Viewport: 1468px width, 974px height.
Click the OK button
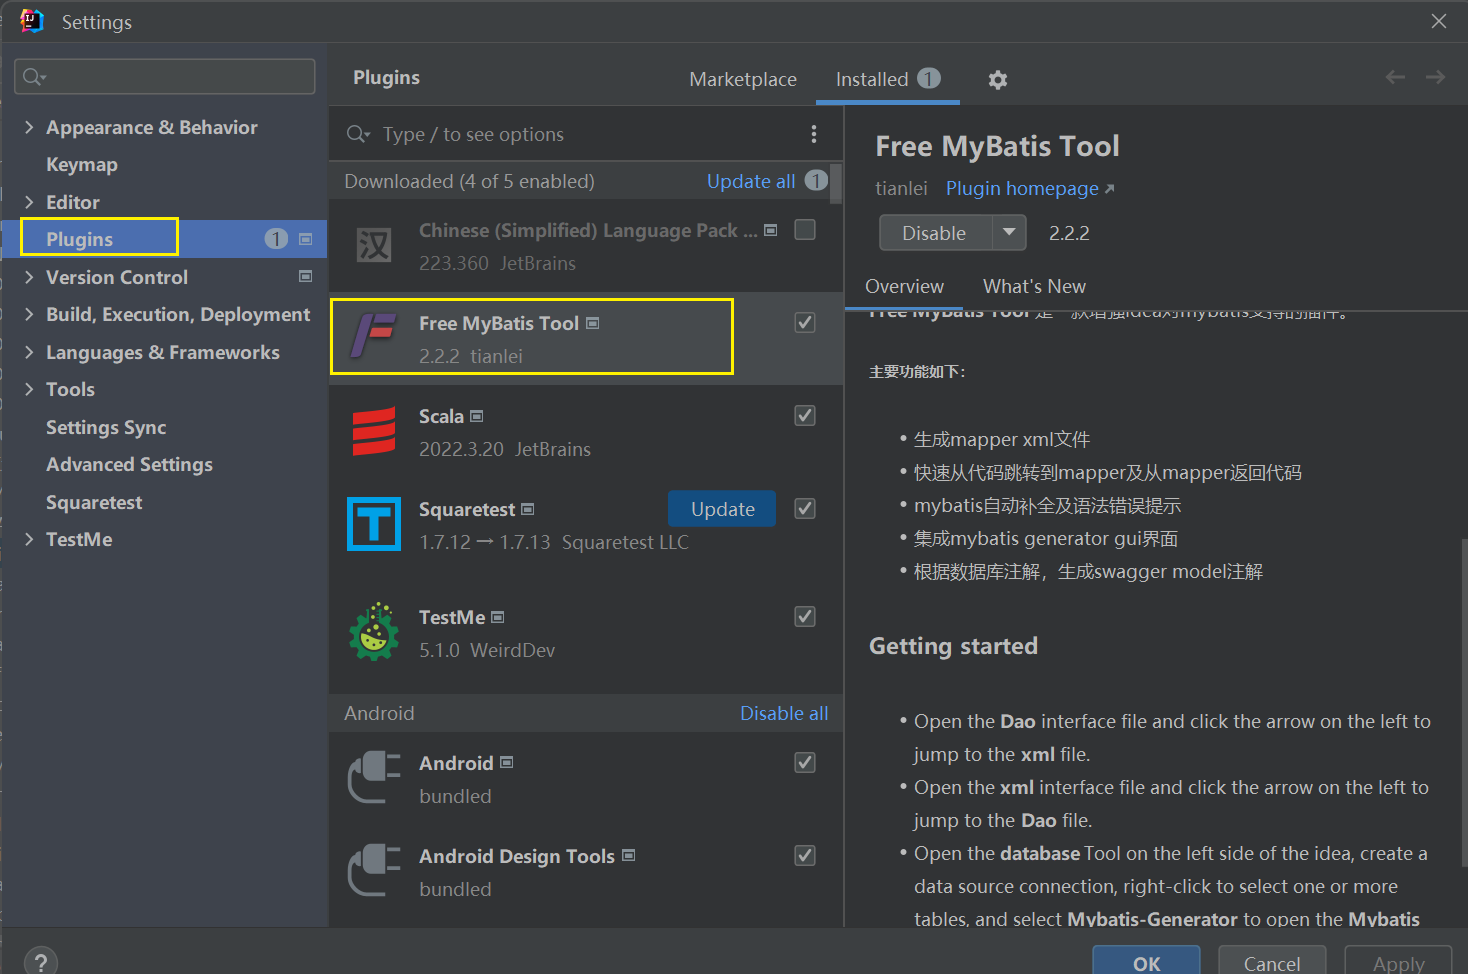[1146, 961]
